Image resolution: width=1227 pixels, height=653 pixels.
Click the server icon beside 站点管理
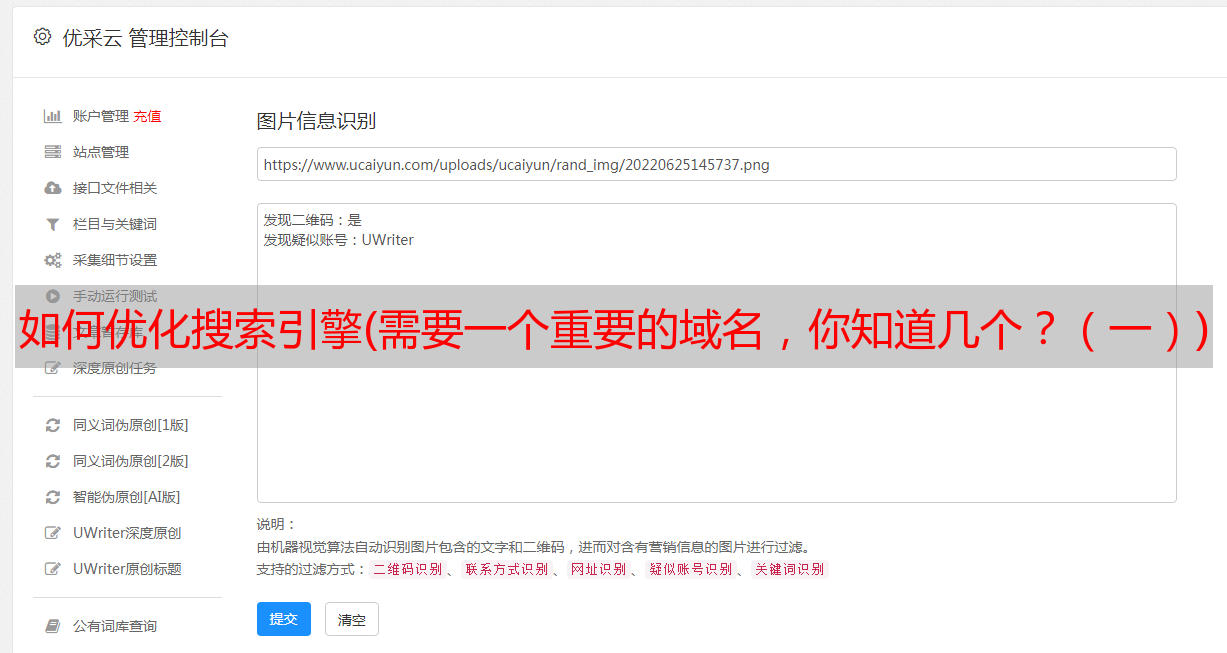53,152
